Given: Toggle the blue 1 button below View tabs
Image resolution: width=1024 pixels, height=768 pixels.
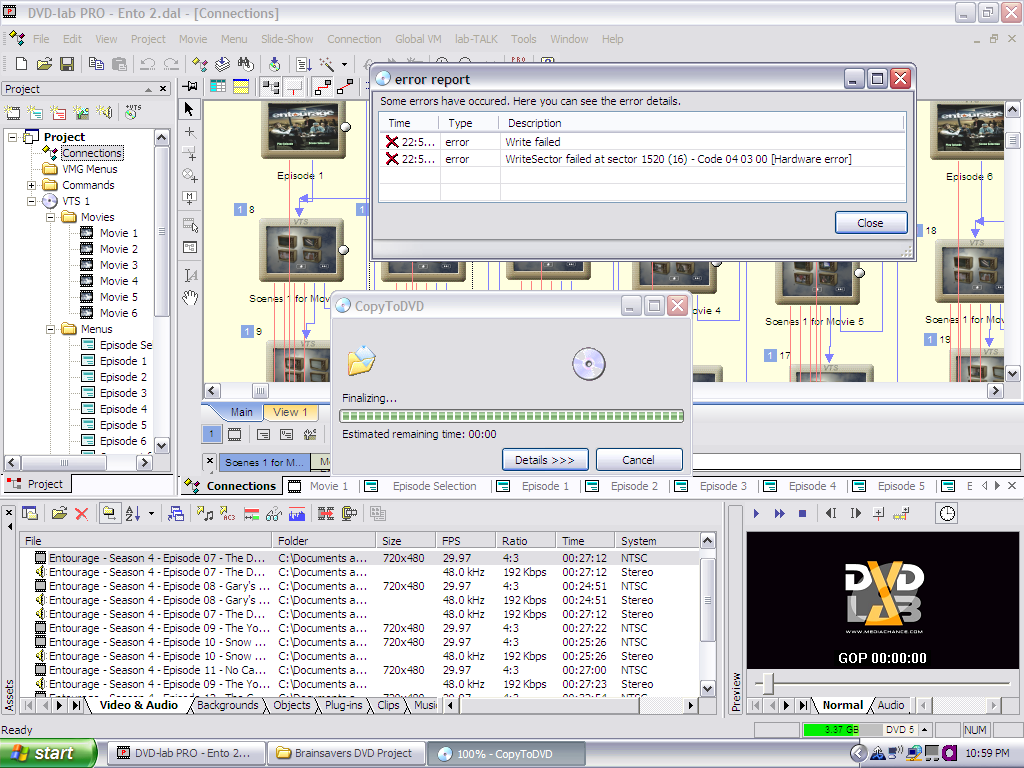Looking at the screenshot, I should (x=212, y=434).
